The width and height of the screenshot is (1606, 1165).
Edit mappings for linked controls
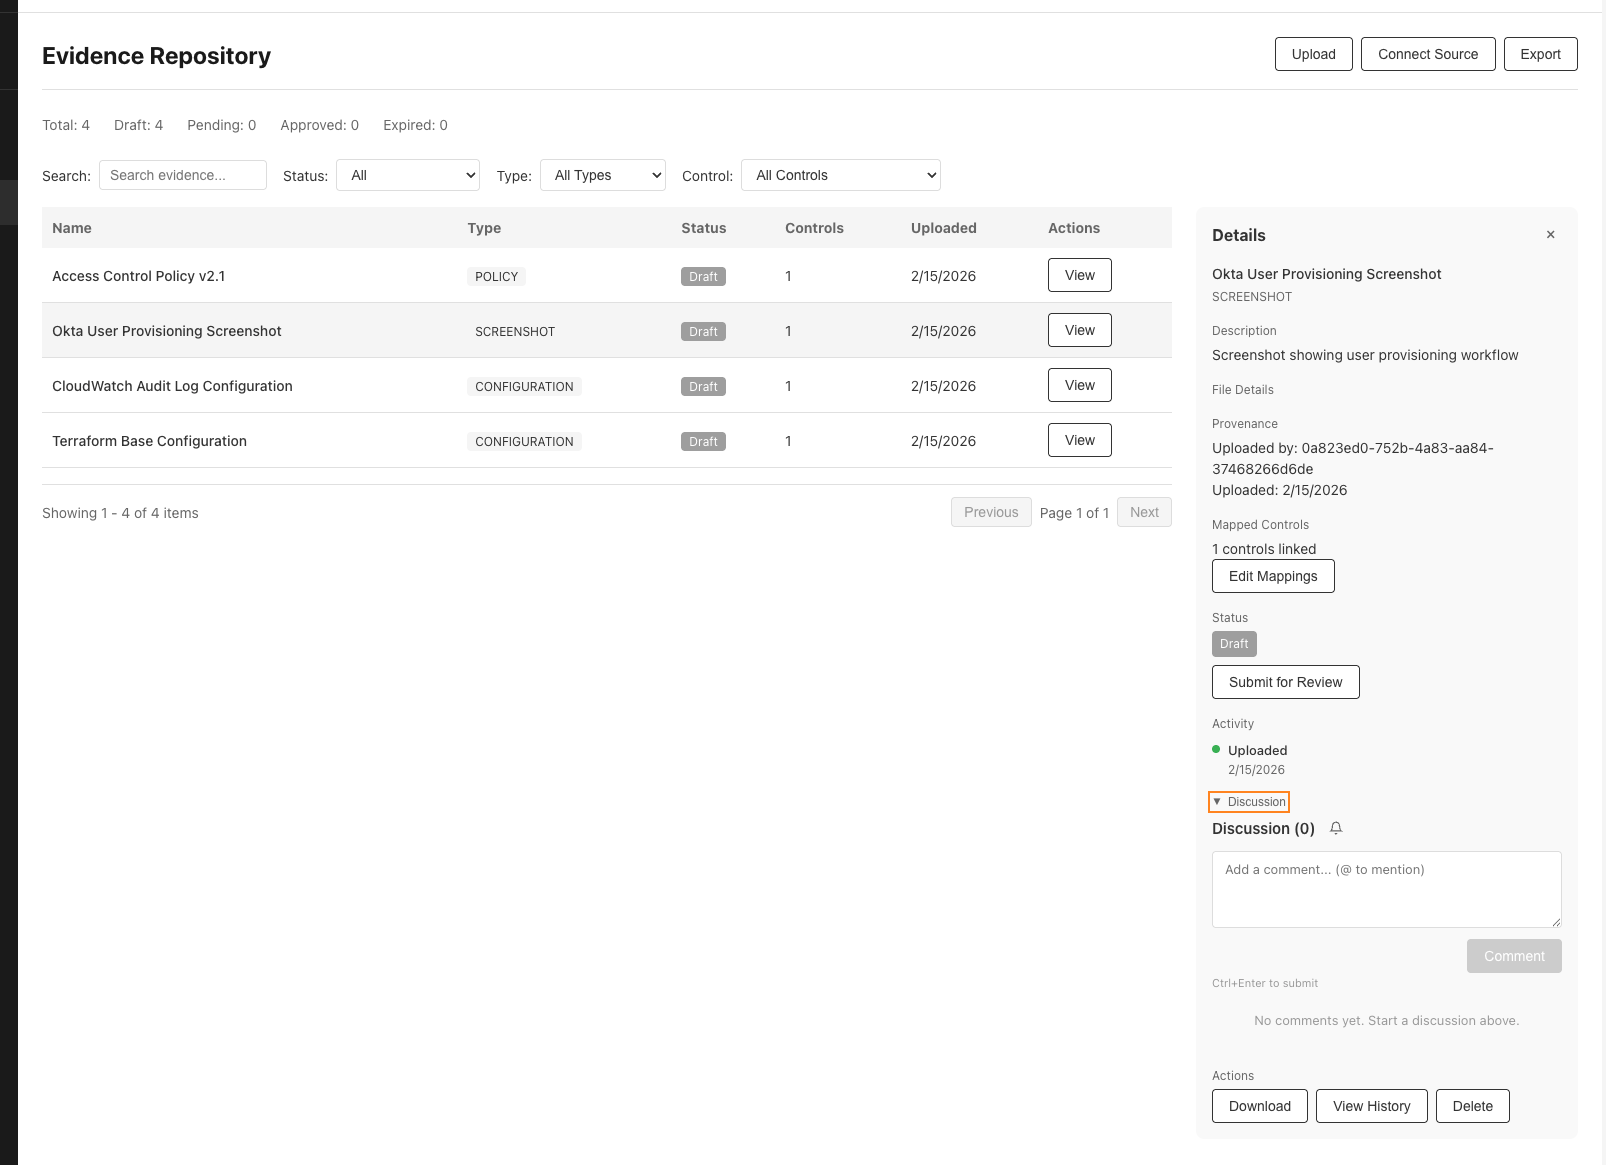coord(1273,576)
